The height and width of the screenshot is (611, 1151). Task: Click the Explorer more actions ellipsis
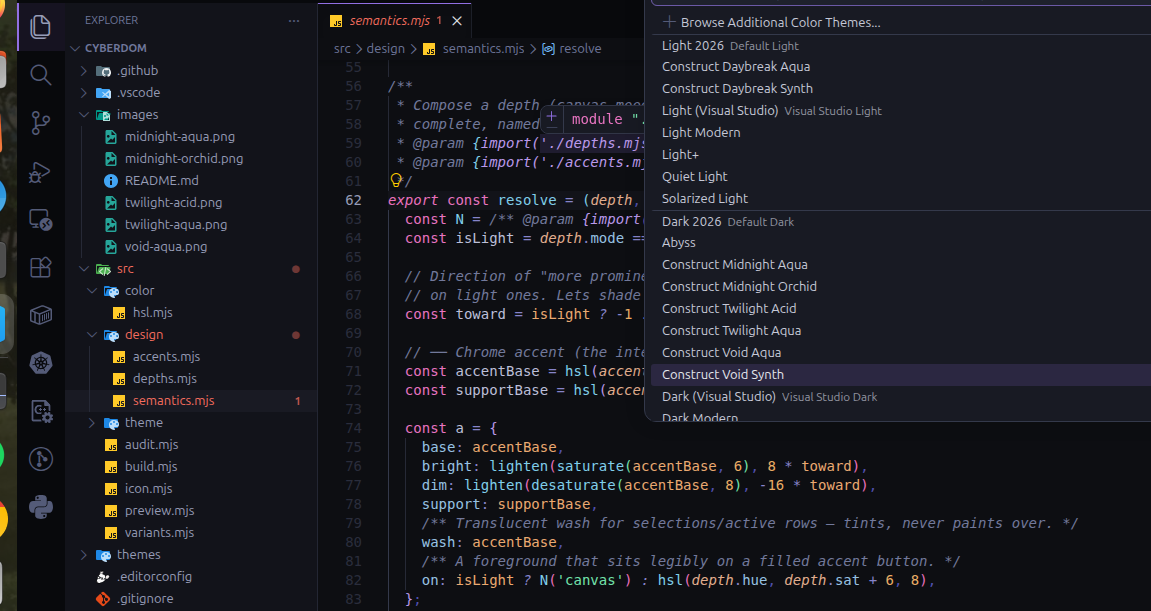(294, 21)
